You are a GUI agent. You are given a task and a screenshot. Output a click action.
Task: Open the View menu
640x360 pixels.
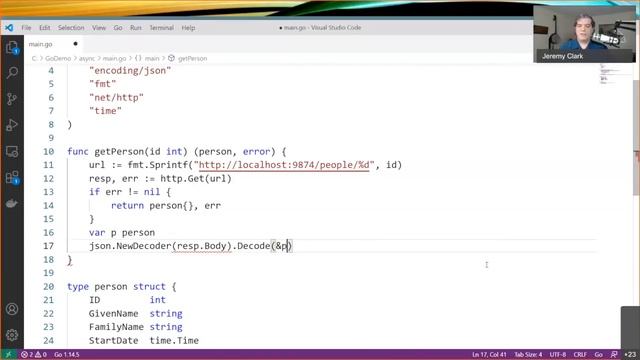pyautogui.click(x=99, y=28)
